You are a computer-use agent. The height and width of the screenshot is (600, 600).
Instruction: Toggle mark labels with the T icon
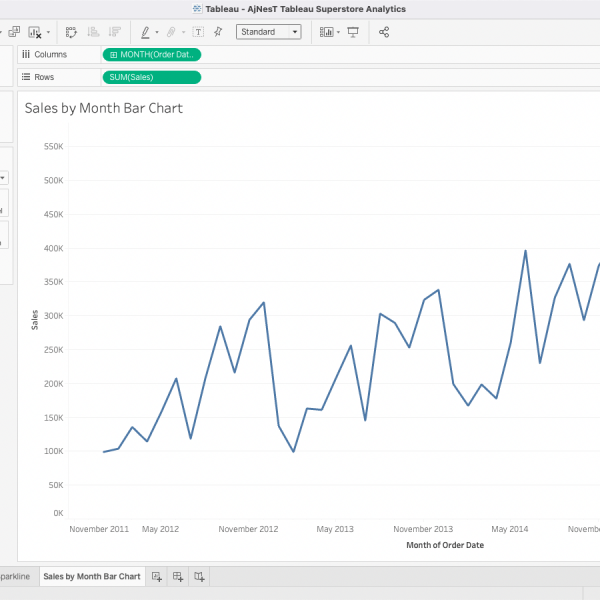[198, 32]
